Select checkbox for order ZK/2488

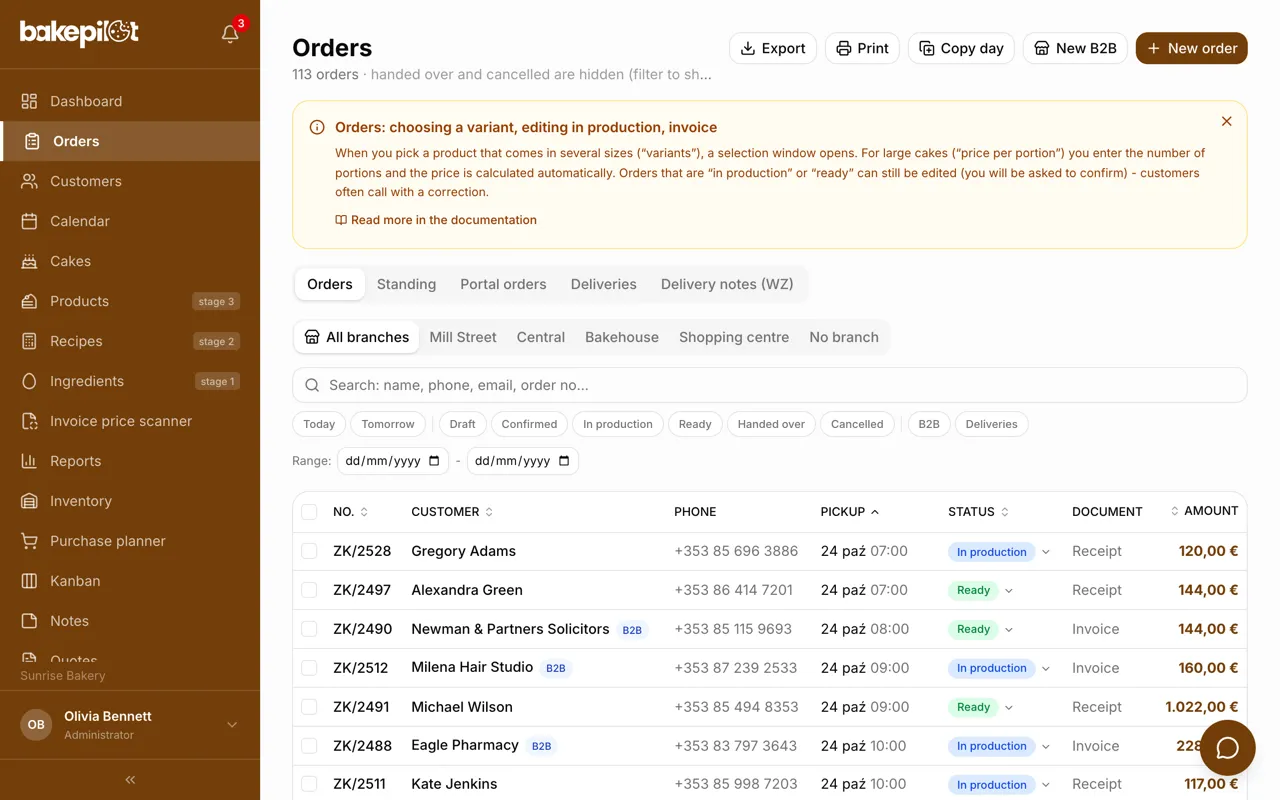click(309, 746)
